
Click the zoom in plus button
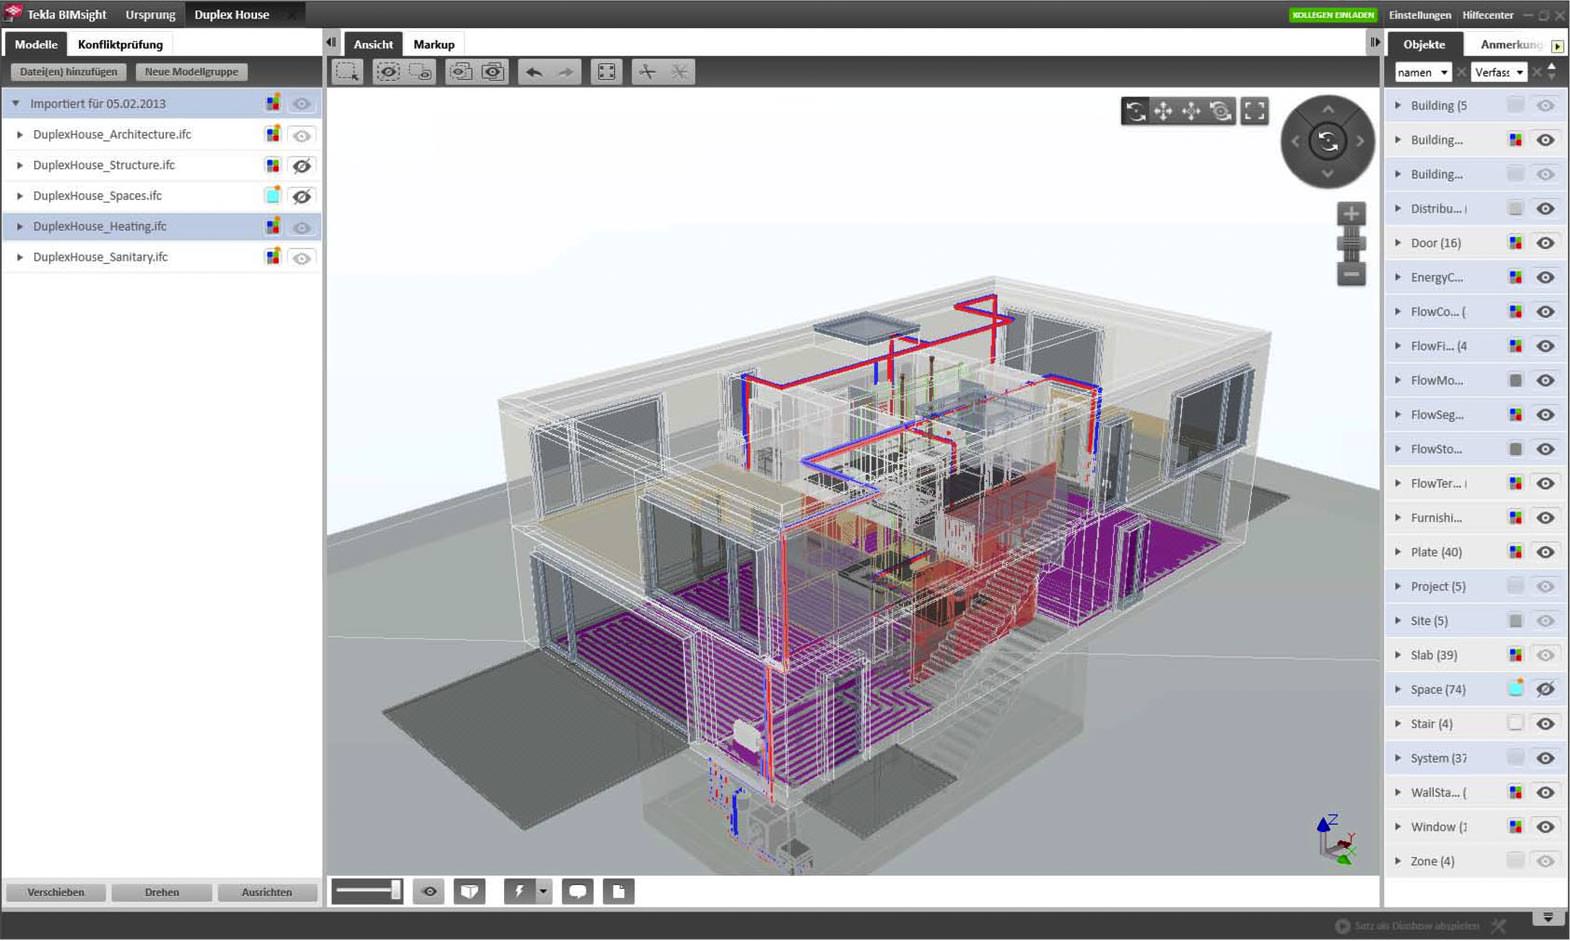(1352, 213)
